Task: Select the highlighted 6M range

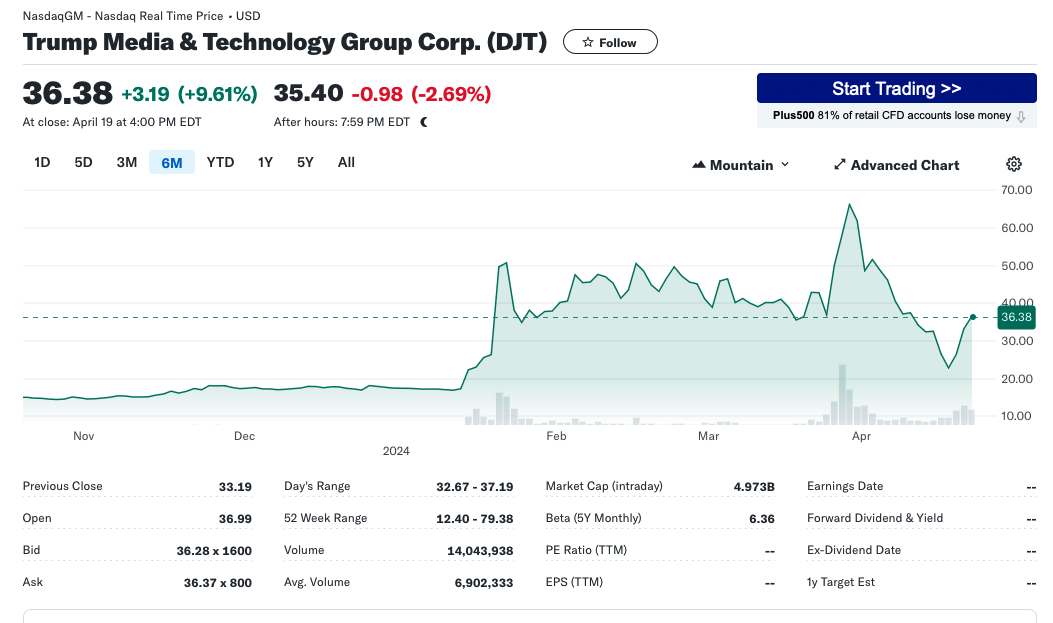Action: (x=172, y=162)
